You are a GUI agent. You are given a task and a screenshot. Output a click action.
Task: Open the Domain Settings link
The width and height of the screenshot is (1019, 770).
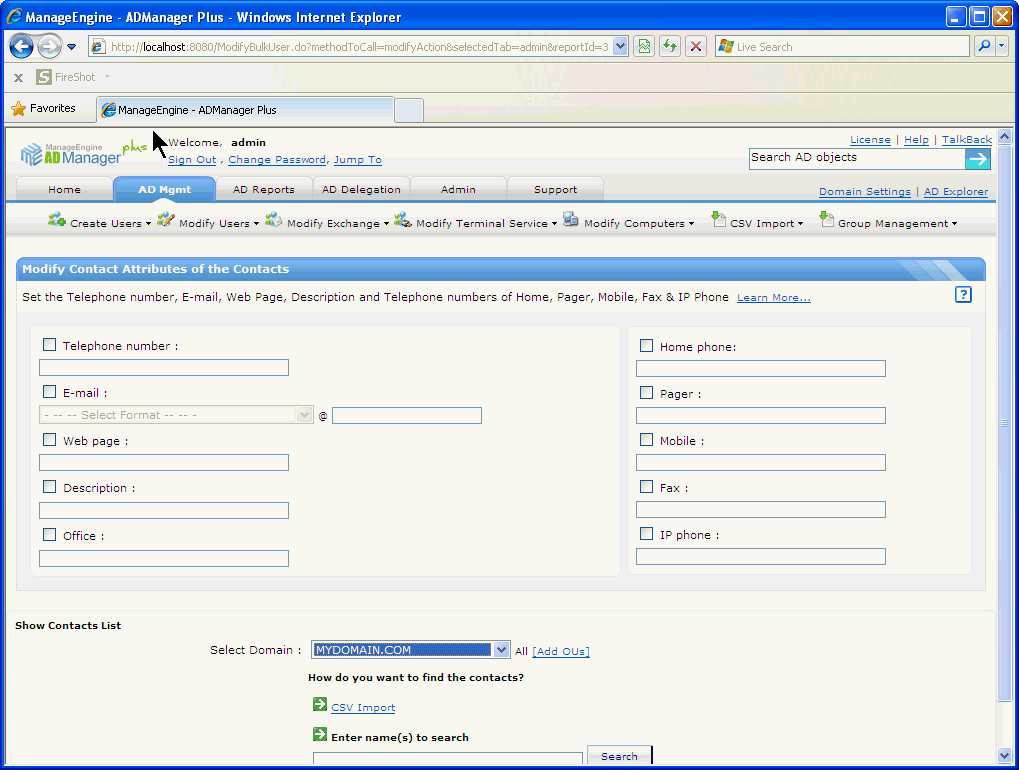point(864,192)
